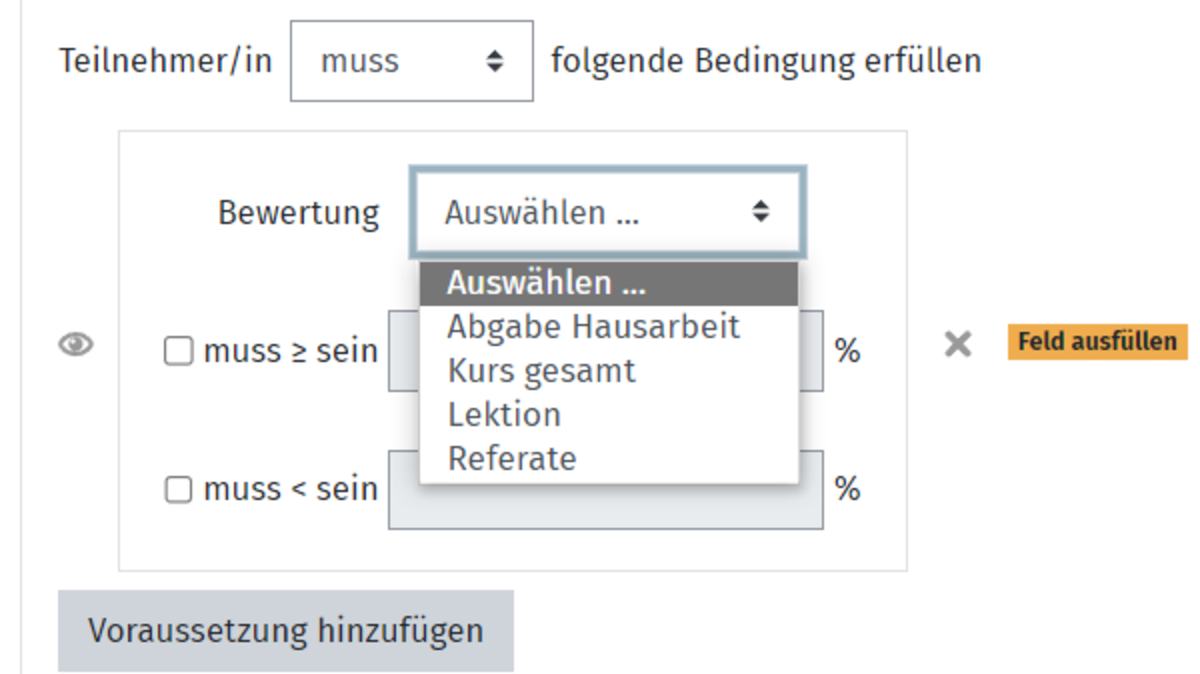This screenshot has width=1200, height=674.
Task: Enable the "muss < sein" checkbox
Action: (178, 490)
